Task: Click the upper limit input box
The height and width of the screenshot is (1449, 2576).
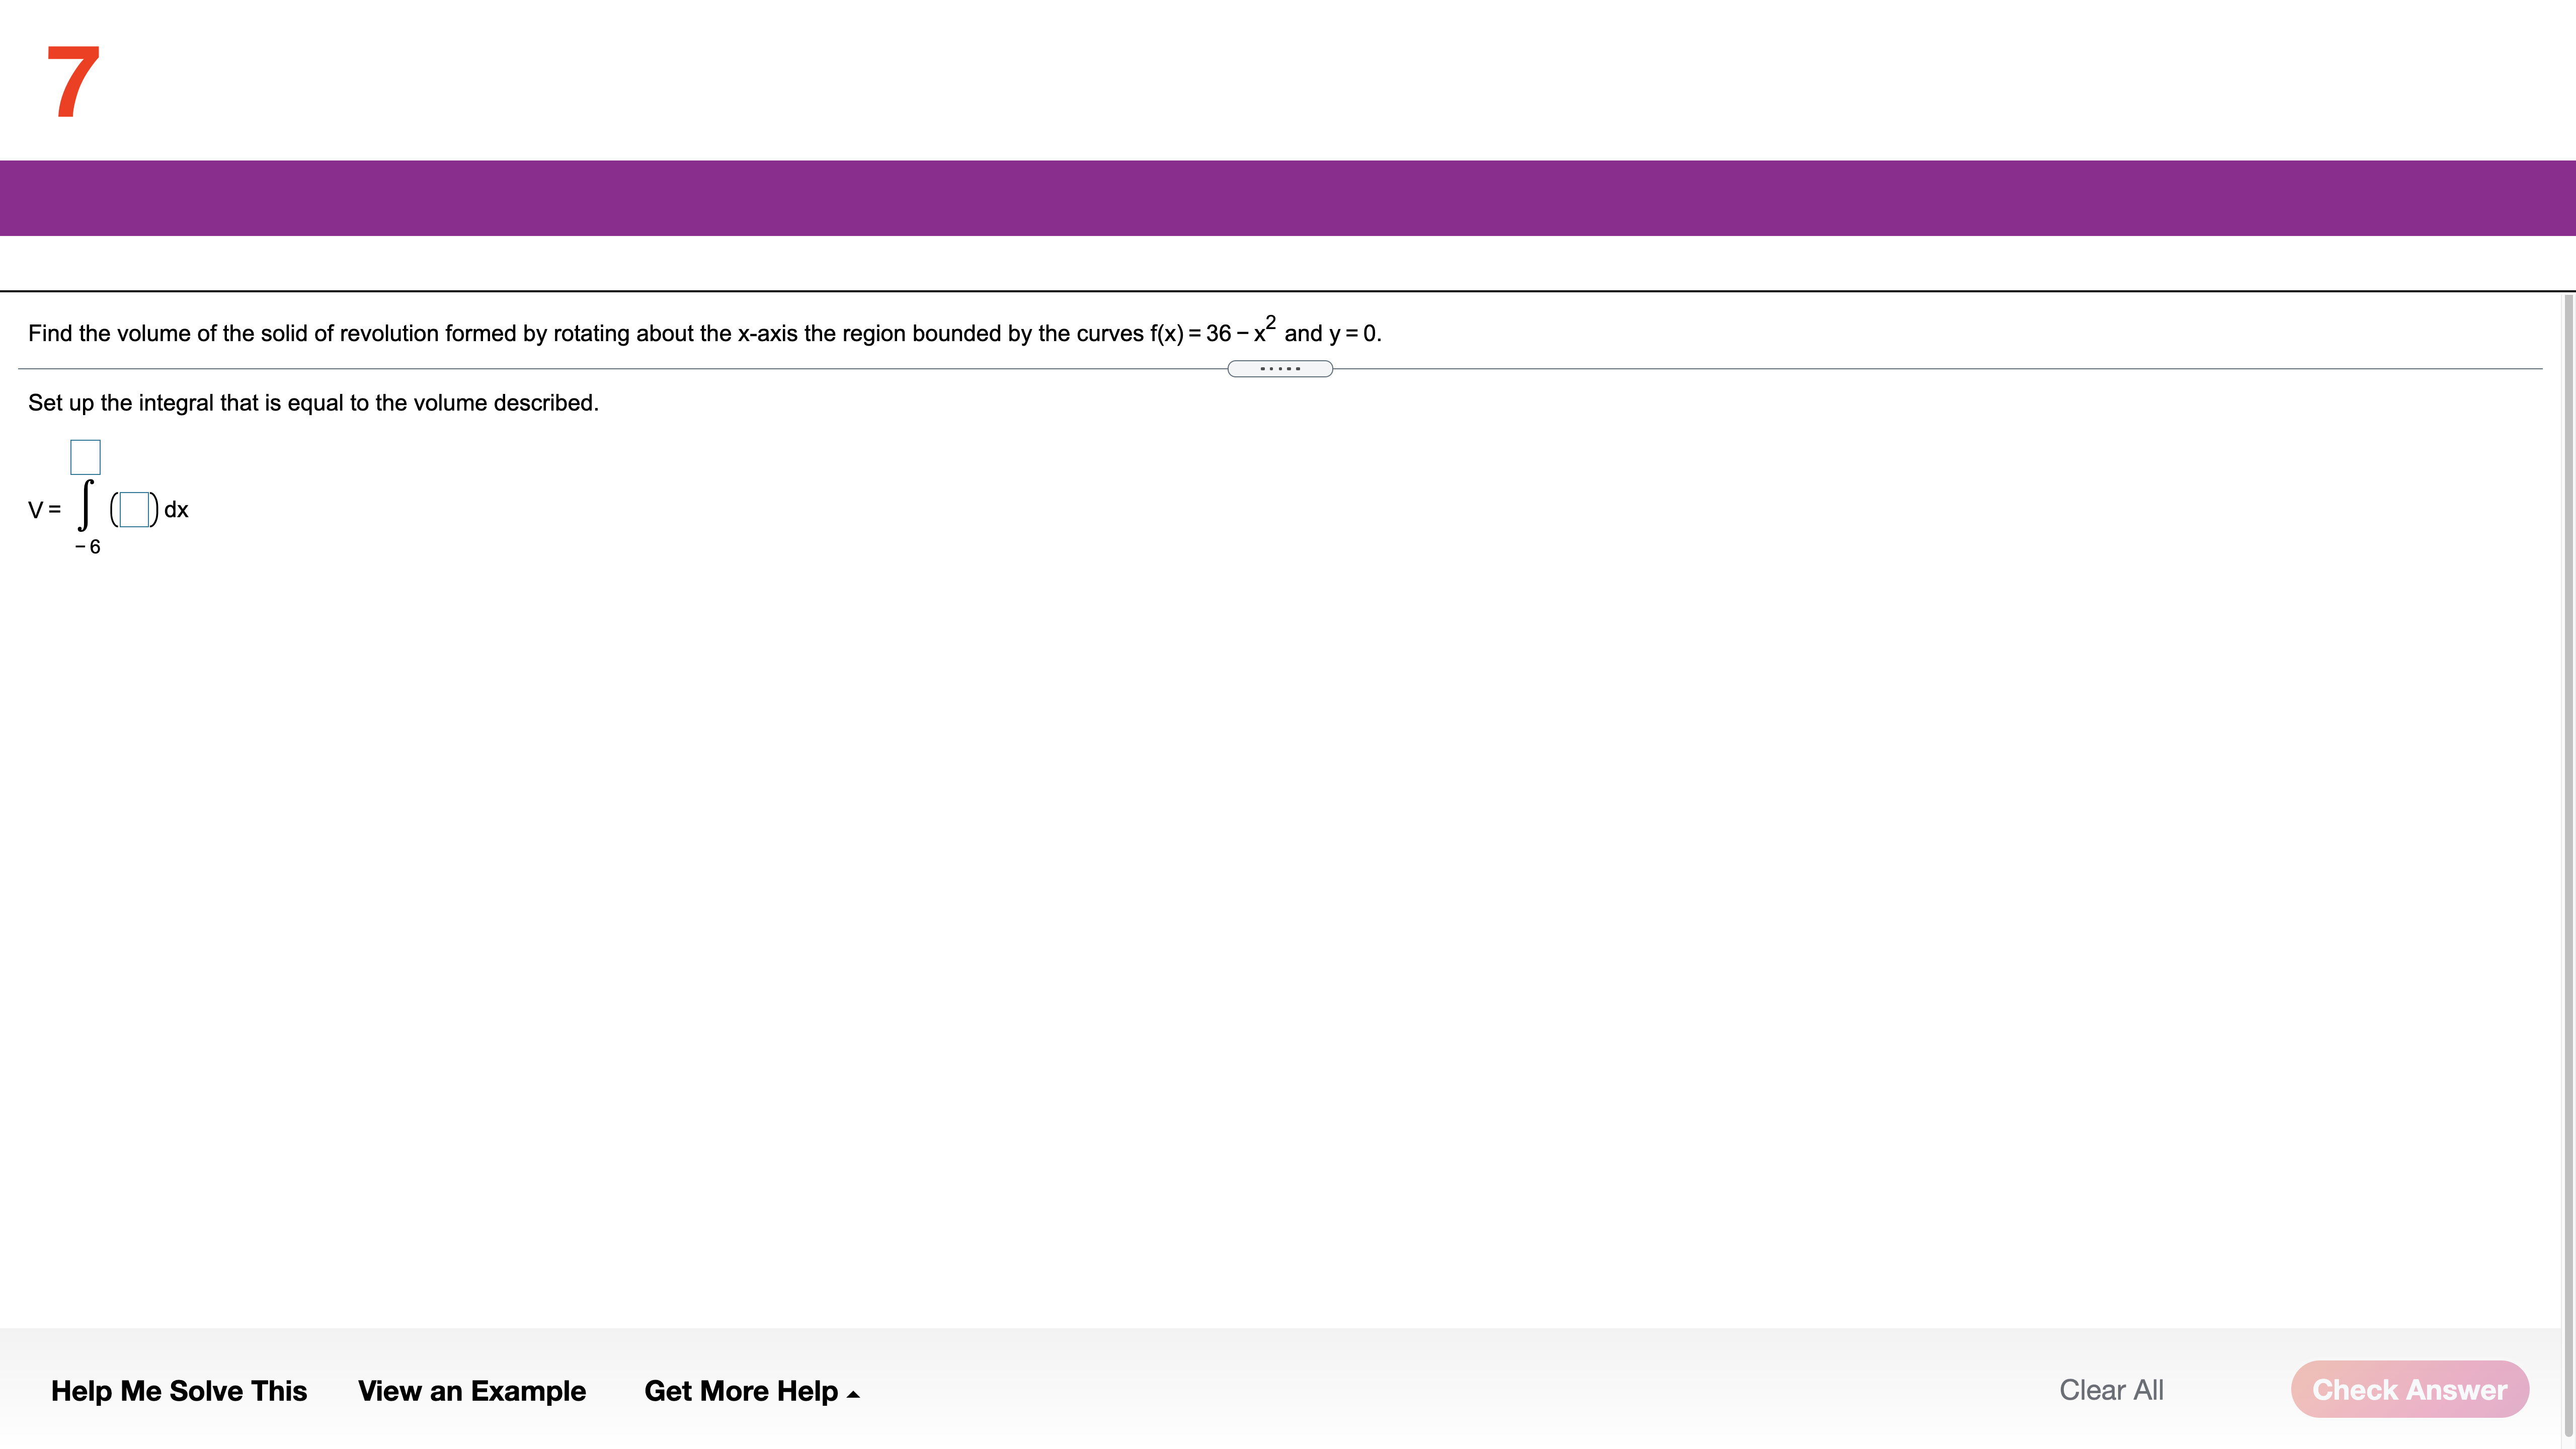Action: (85, 457)
